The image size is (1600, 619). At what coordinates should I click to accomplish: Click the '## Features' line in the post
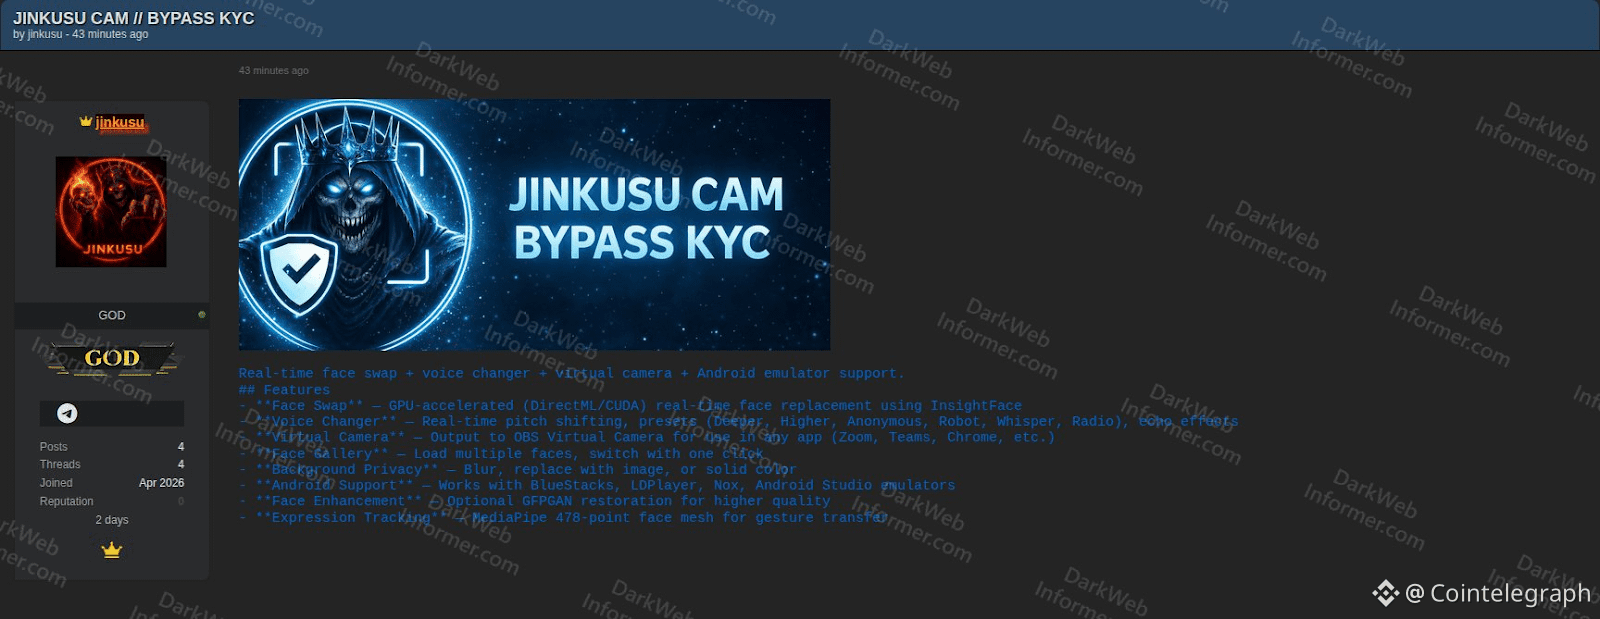click(284, 390)
